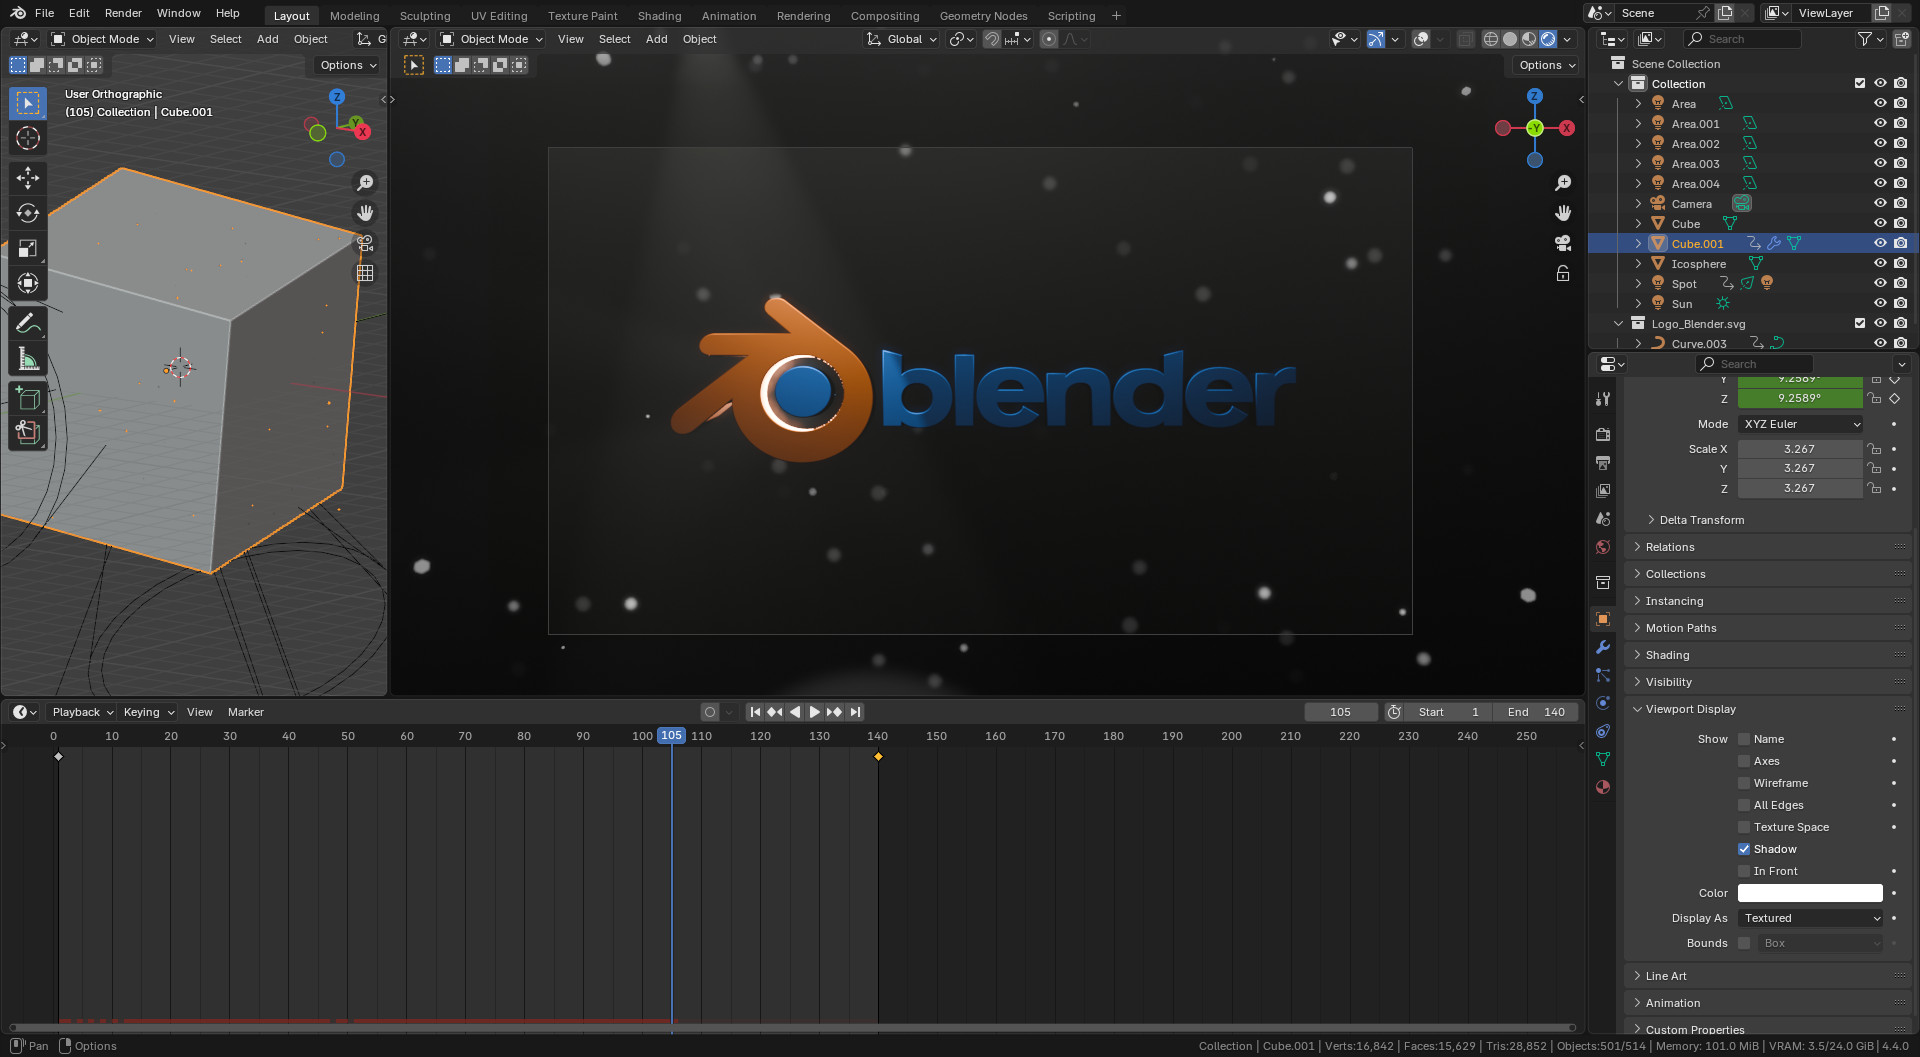Switch to the Geometry Nodes workspace tab
This screenshot has height=1057, width=1920.
pos(983,16)
